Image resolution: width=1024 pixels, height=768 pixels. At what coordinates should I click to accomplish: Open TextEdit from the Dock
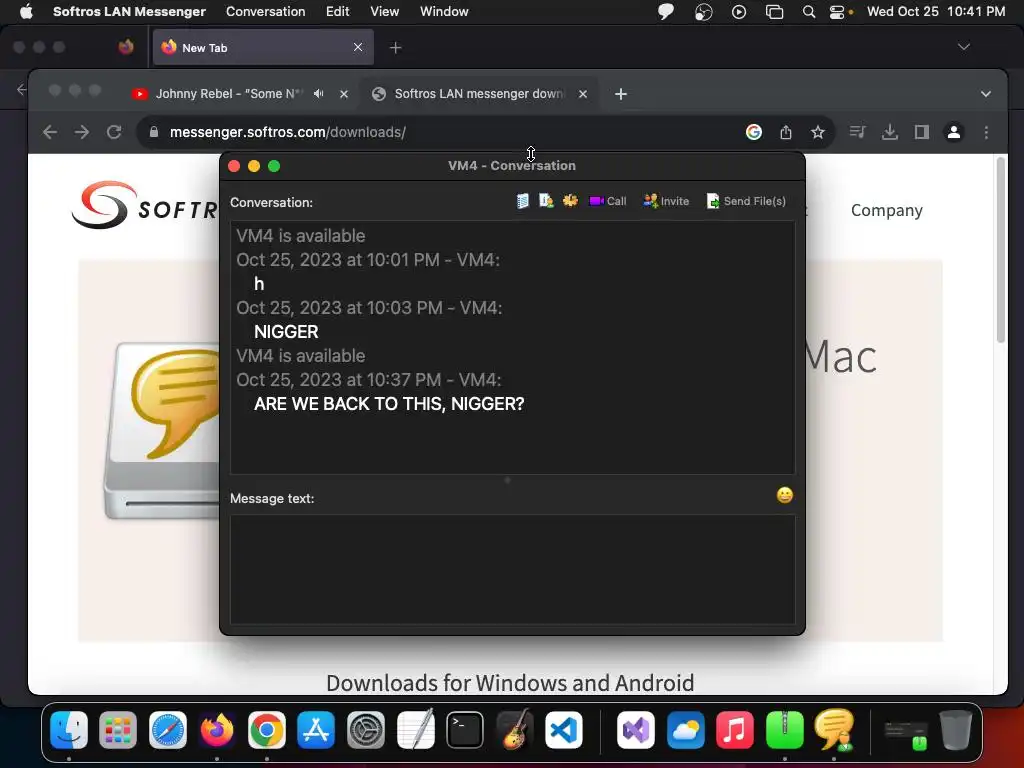(415, 729)
